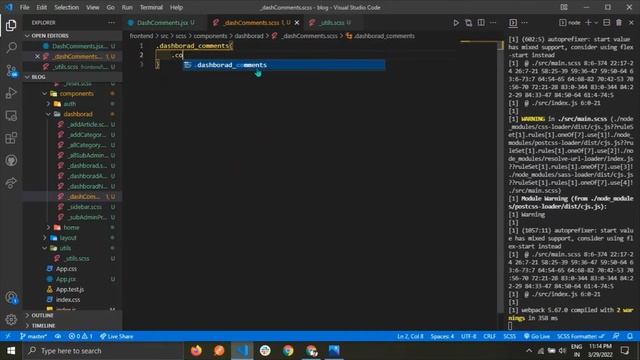Screen dimensions: 640x360
Task: Open Source Control view in activity bar
Action: pos(11,71)
